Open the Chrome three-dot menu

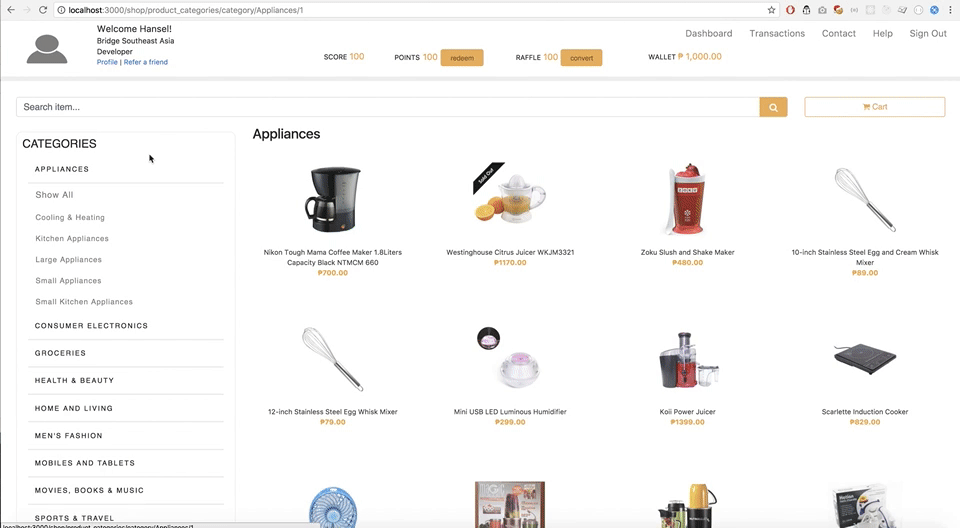tap(950, 10)
